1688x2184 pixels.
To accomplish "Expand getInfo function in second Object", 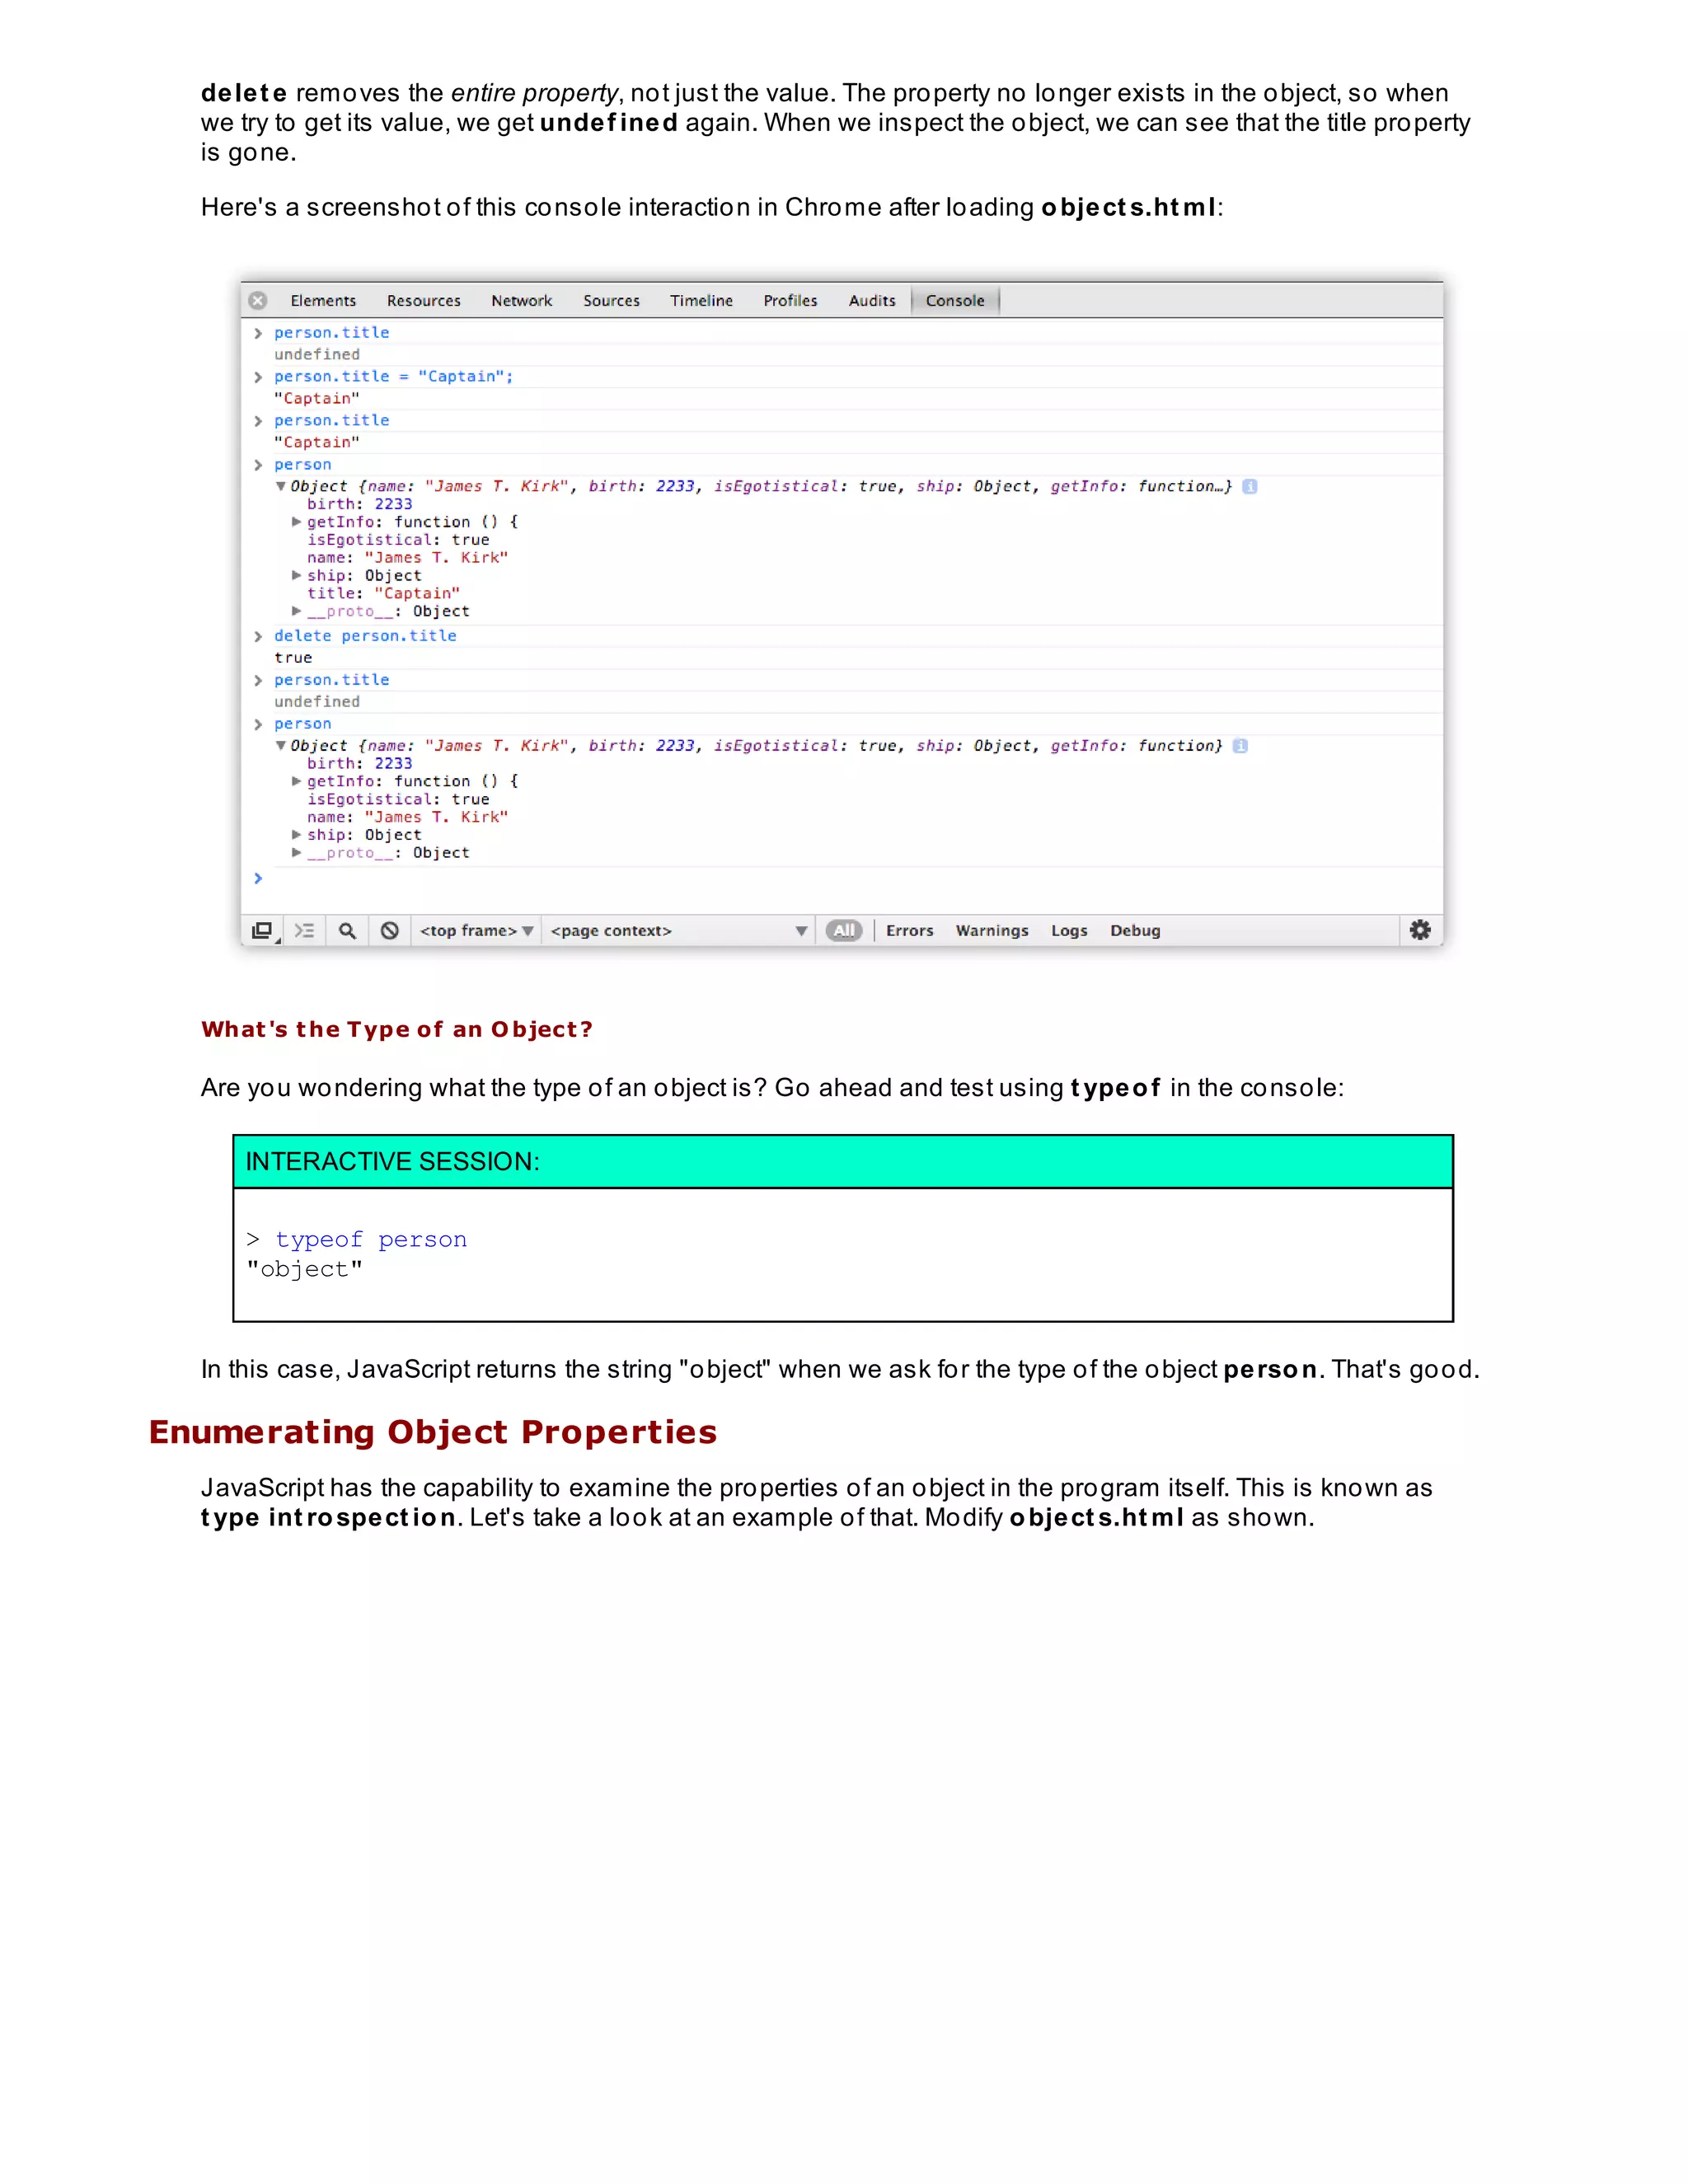I will click(x=296, y=781).
